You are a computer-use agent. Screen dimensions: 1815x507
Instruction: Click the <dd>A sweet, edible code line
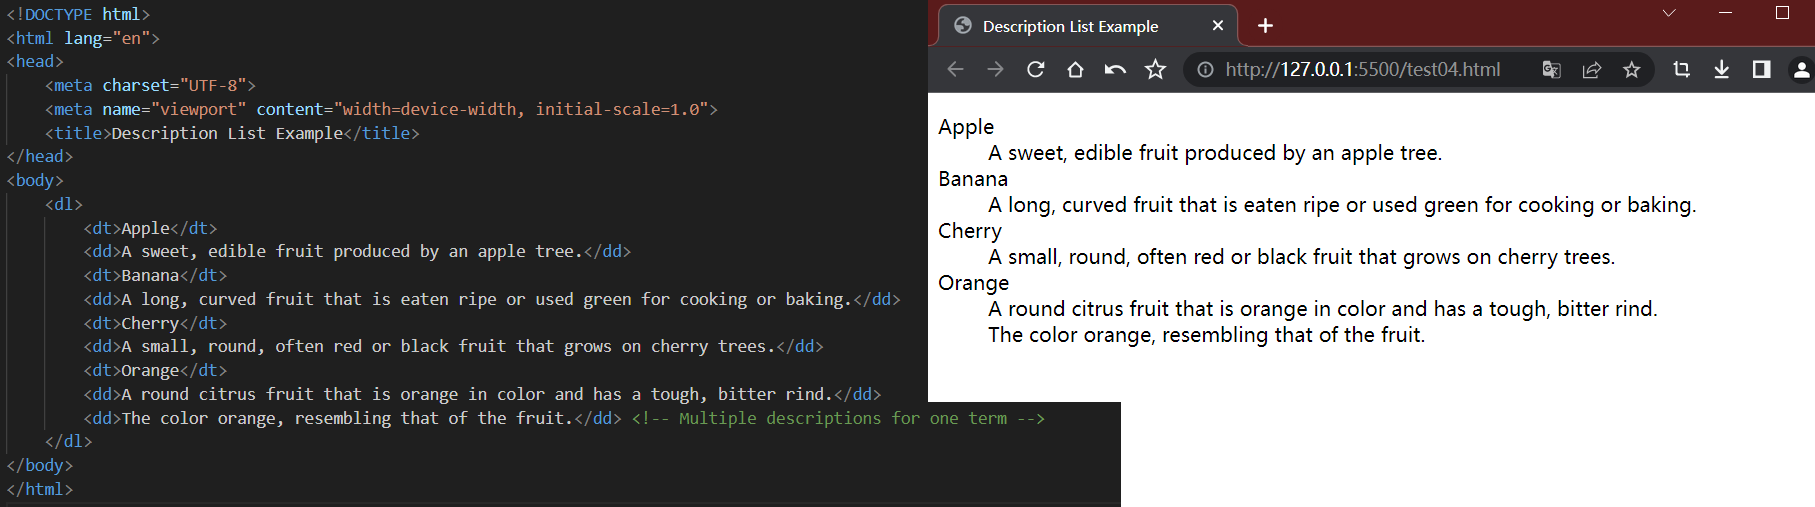357,251
